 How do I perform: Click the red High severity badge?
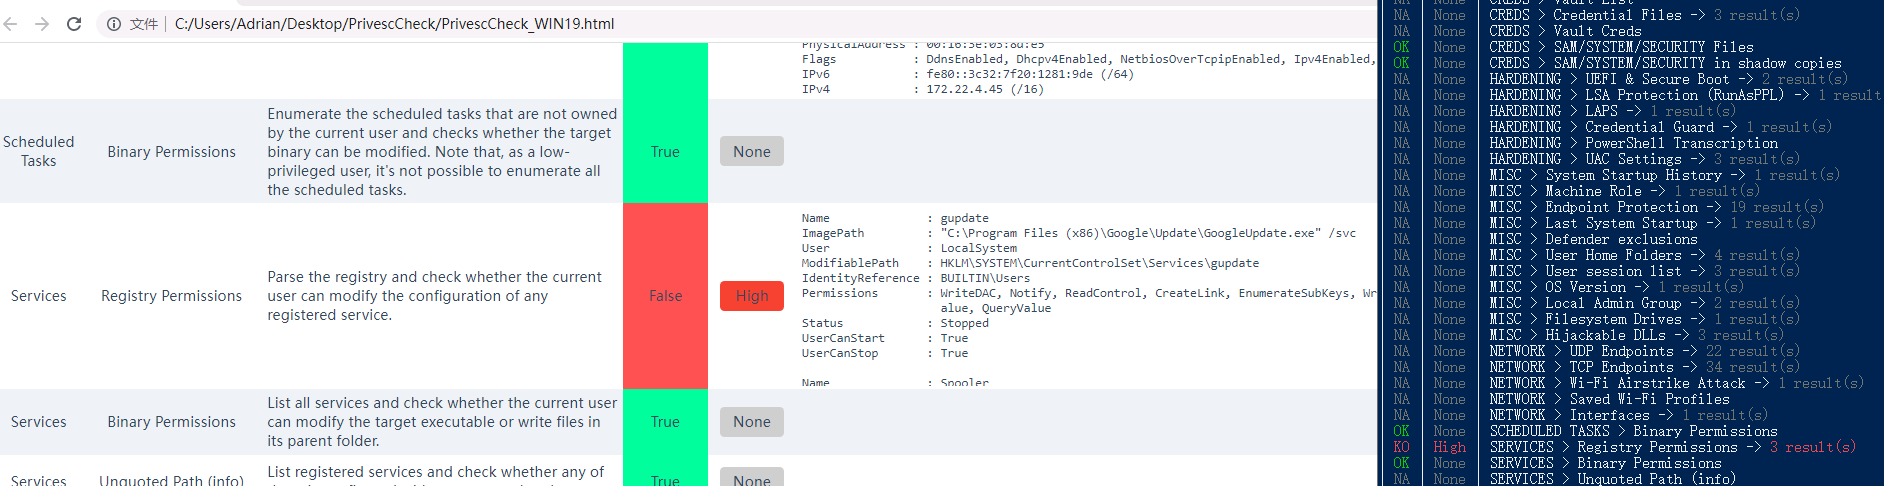tap(751, 296)
